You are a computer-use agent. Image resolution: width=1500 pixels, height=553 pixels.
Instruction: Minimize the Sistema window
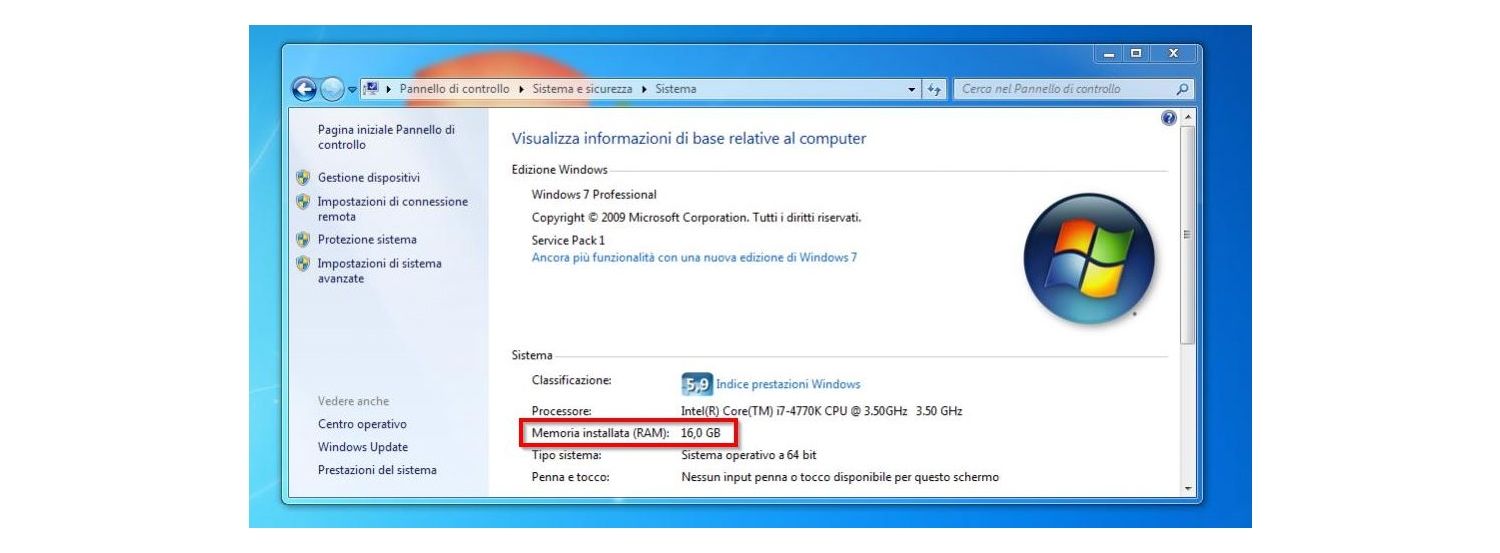tap(1109, 53)
